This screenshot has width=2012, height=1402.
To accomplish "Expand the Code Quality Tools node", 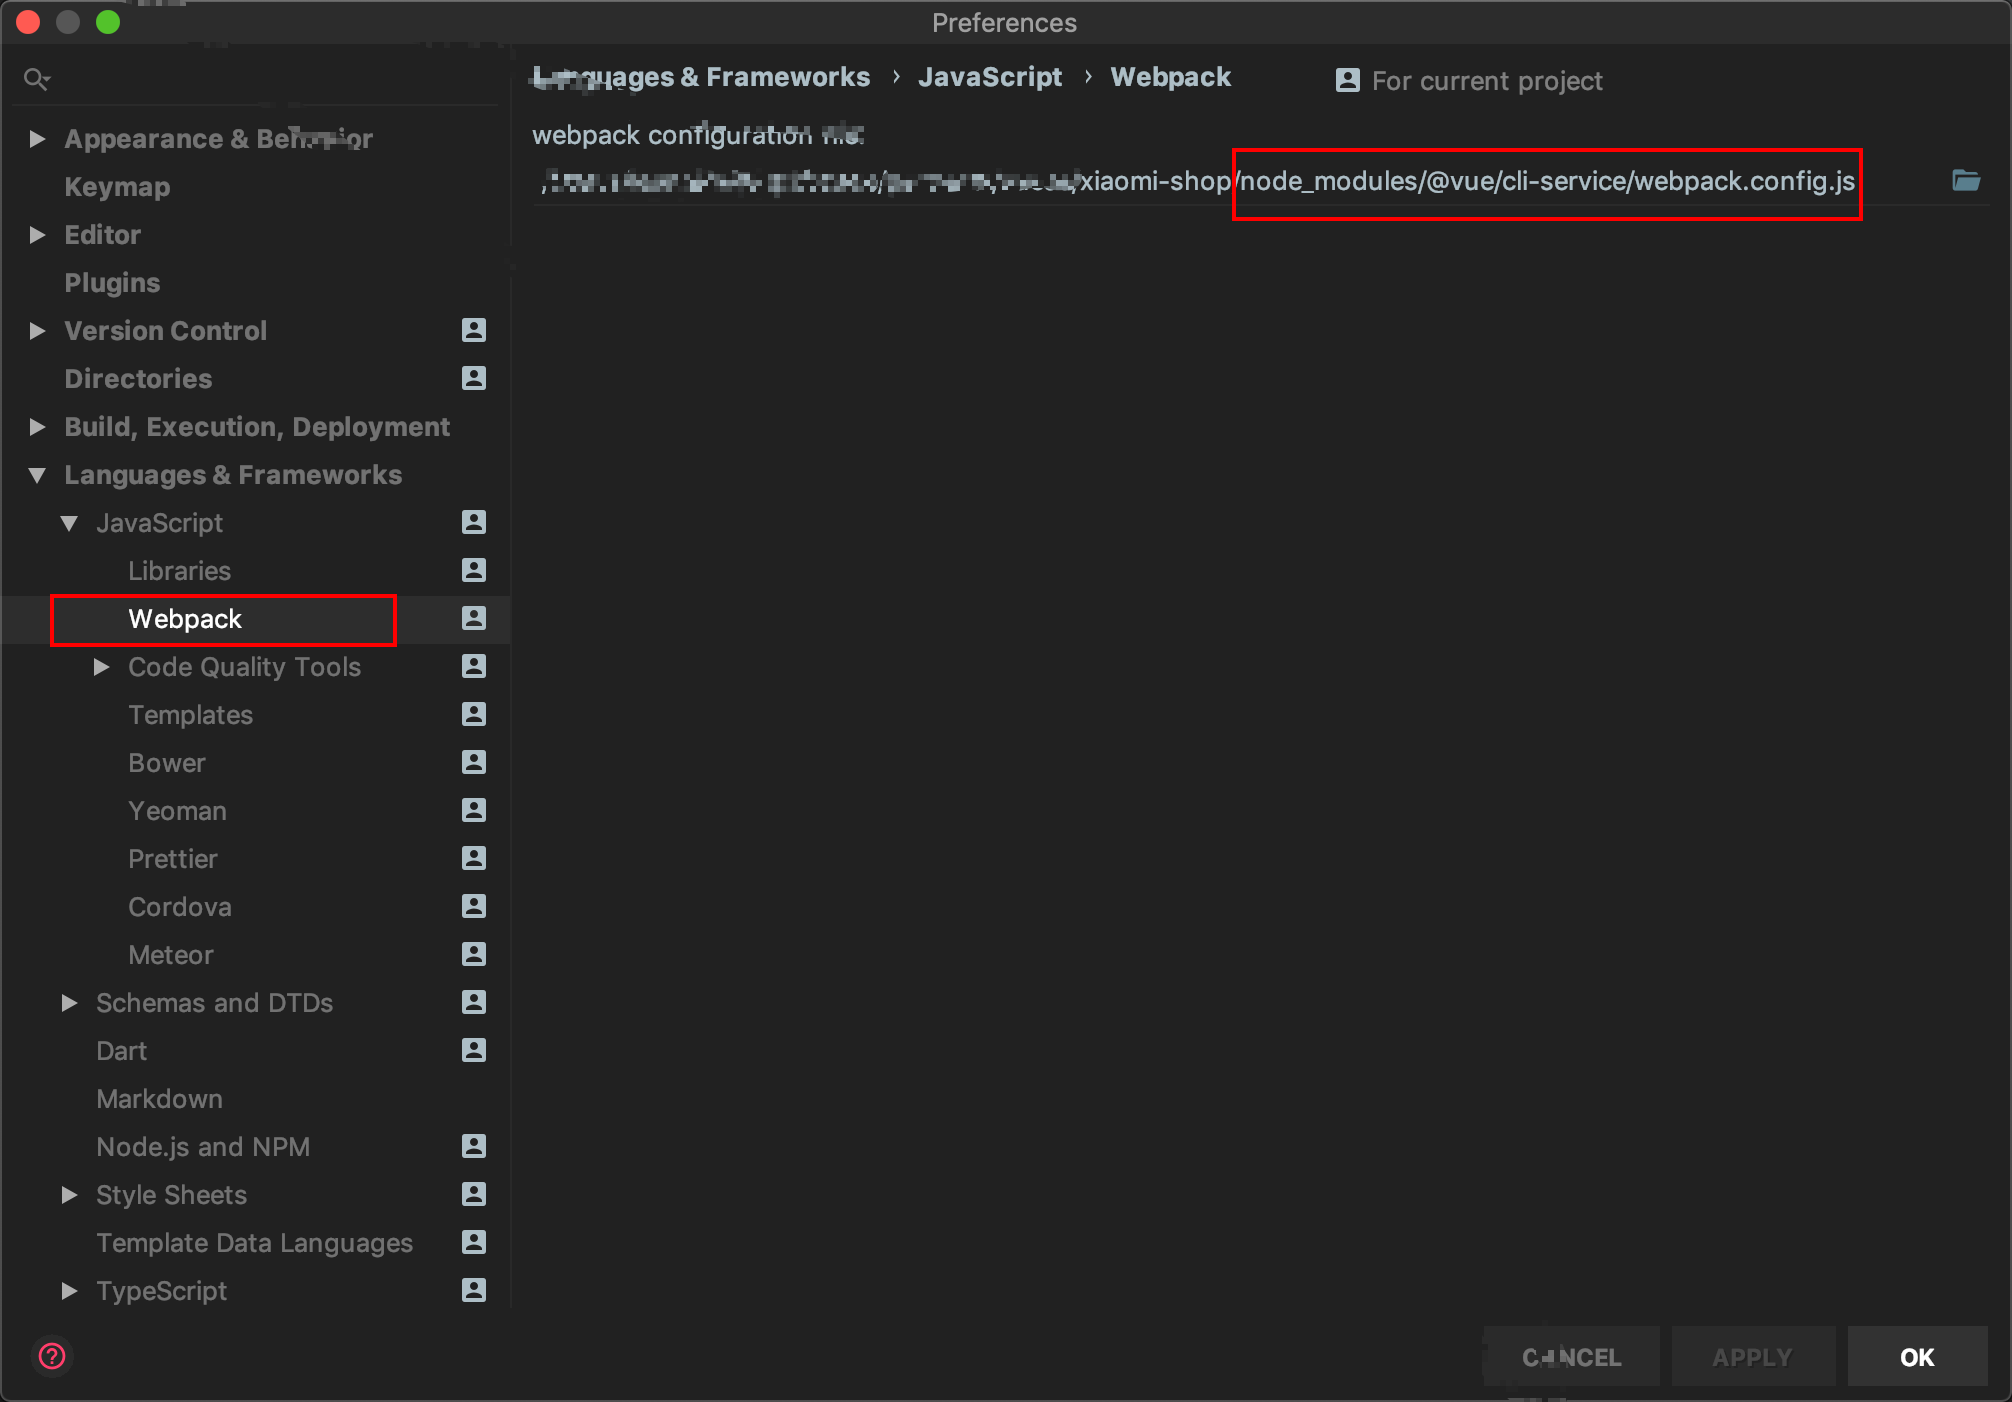I will click(101, 666).
